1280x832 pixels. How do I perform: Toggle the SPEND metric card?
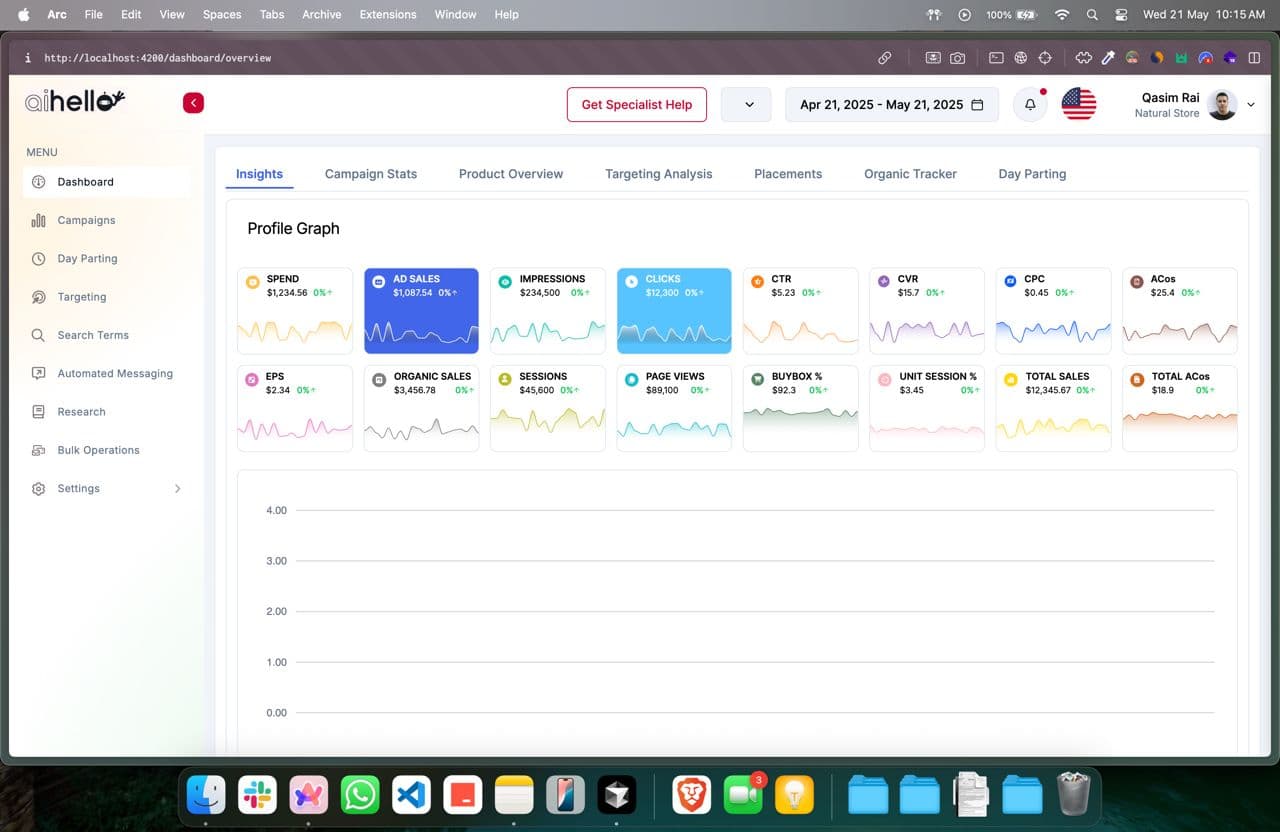295,310
